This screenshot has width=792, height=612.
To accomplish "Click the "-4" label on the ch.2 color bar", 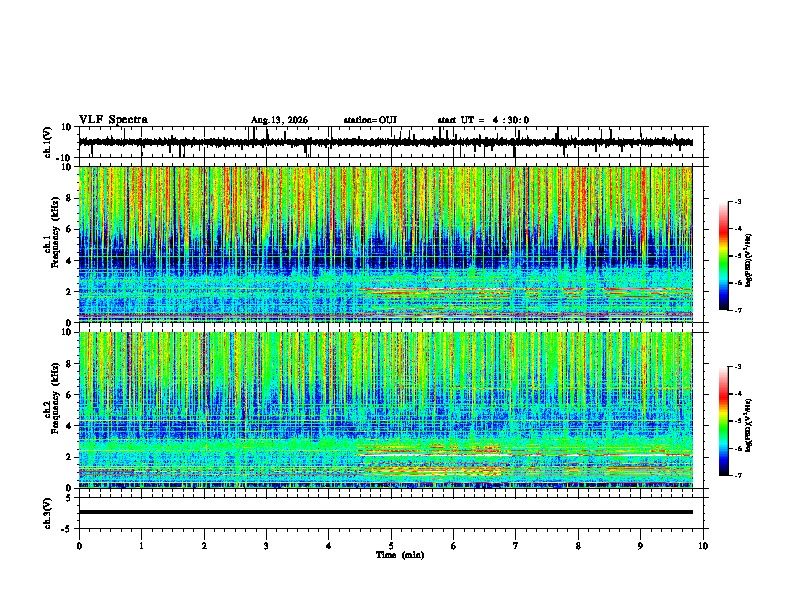I will [x=738, y=394].
